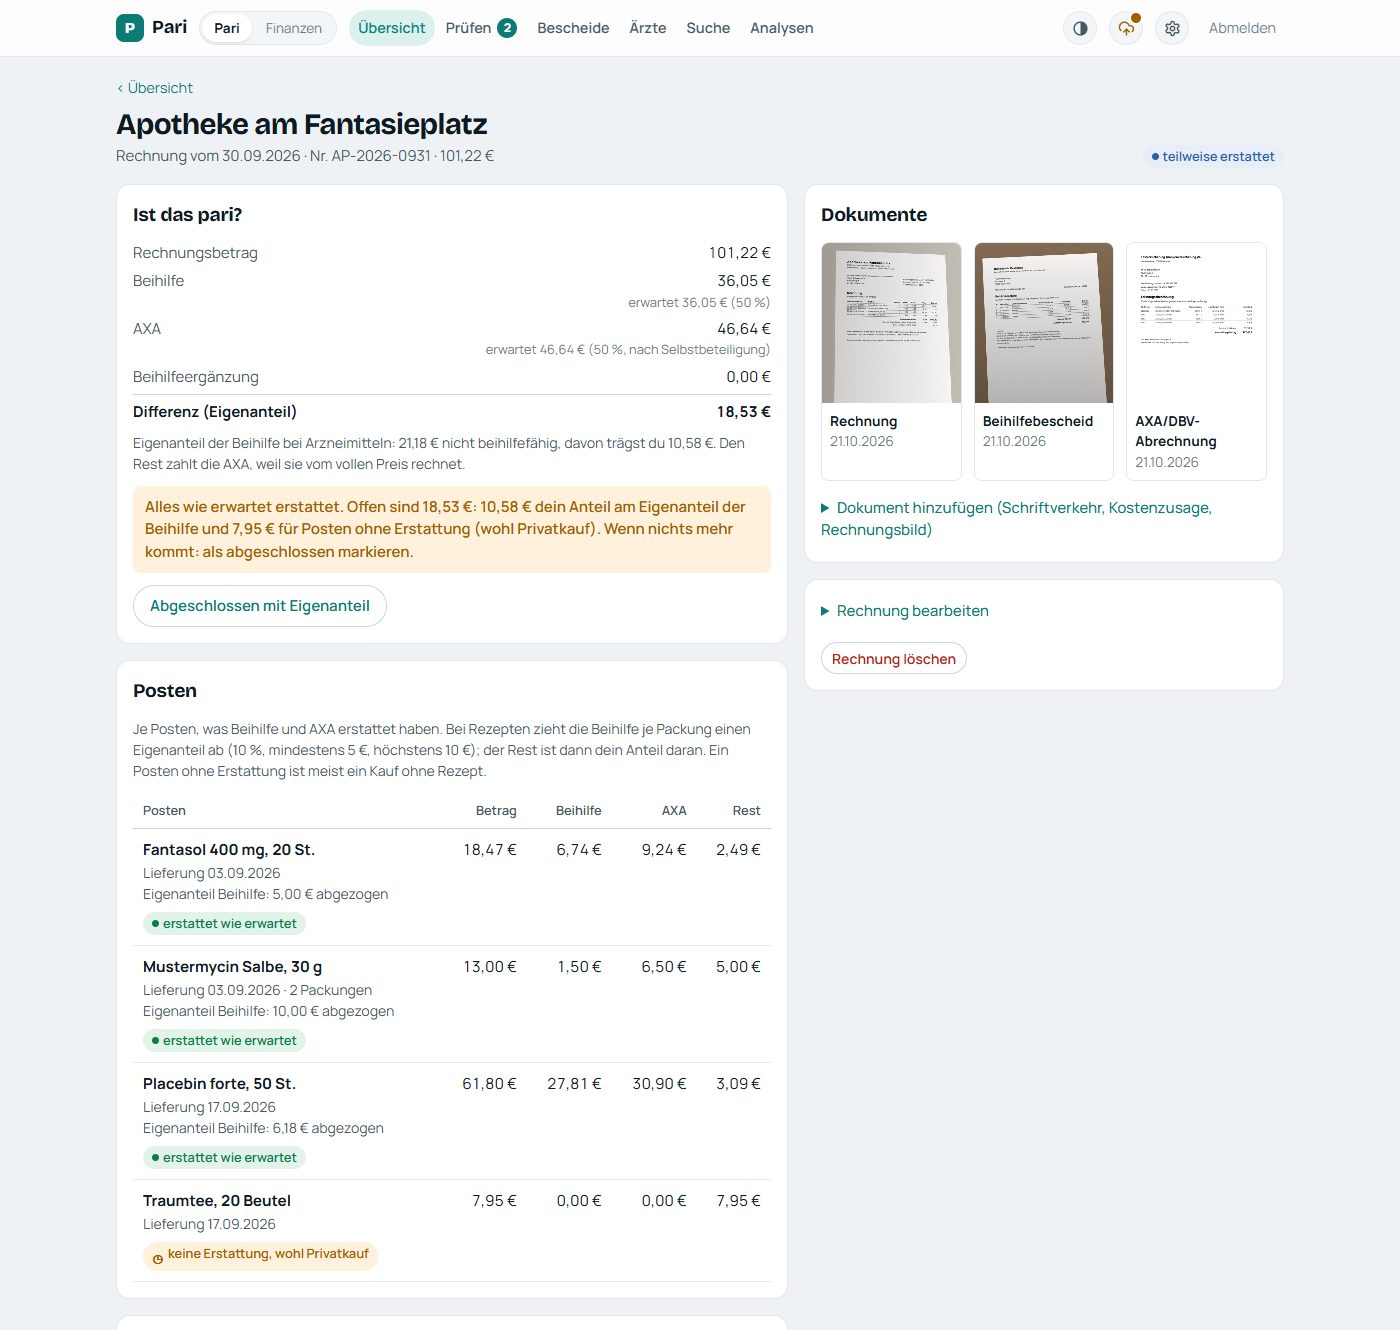Click the Traumtee, 20 Beutel item
The height and width of the screenshot is (1330, 1400).
pos(217,1201)
